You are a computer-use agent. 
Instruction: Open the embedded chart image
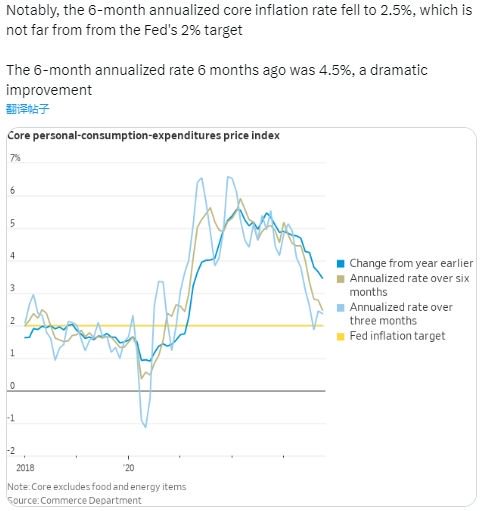point(241,317)
